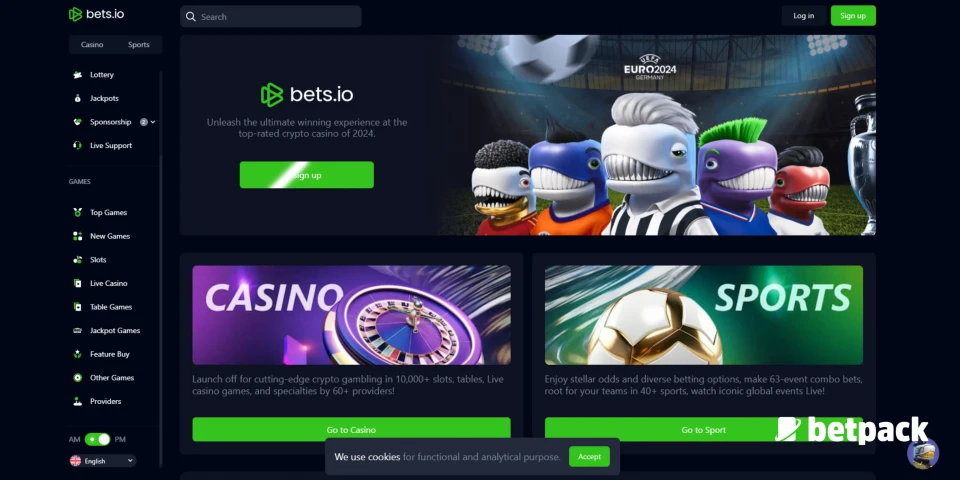Open the English language dropdown
This screenshot has height=480, width=960.
[x=102, y=461]
